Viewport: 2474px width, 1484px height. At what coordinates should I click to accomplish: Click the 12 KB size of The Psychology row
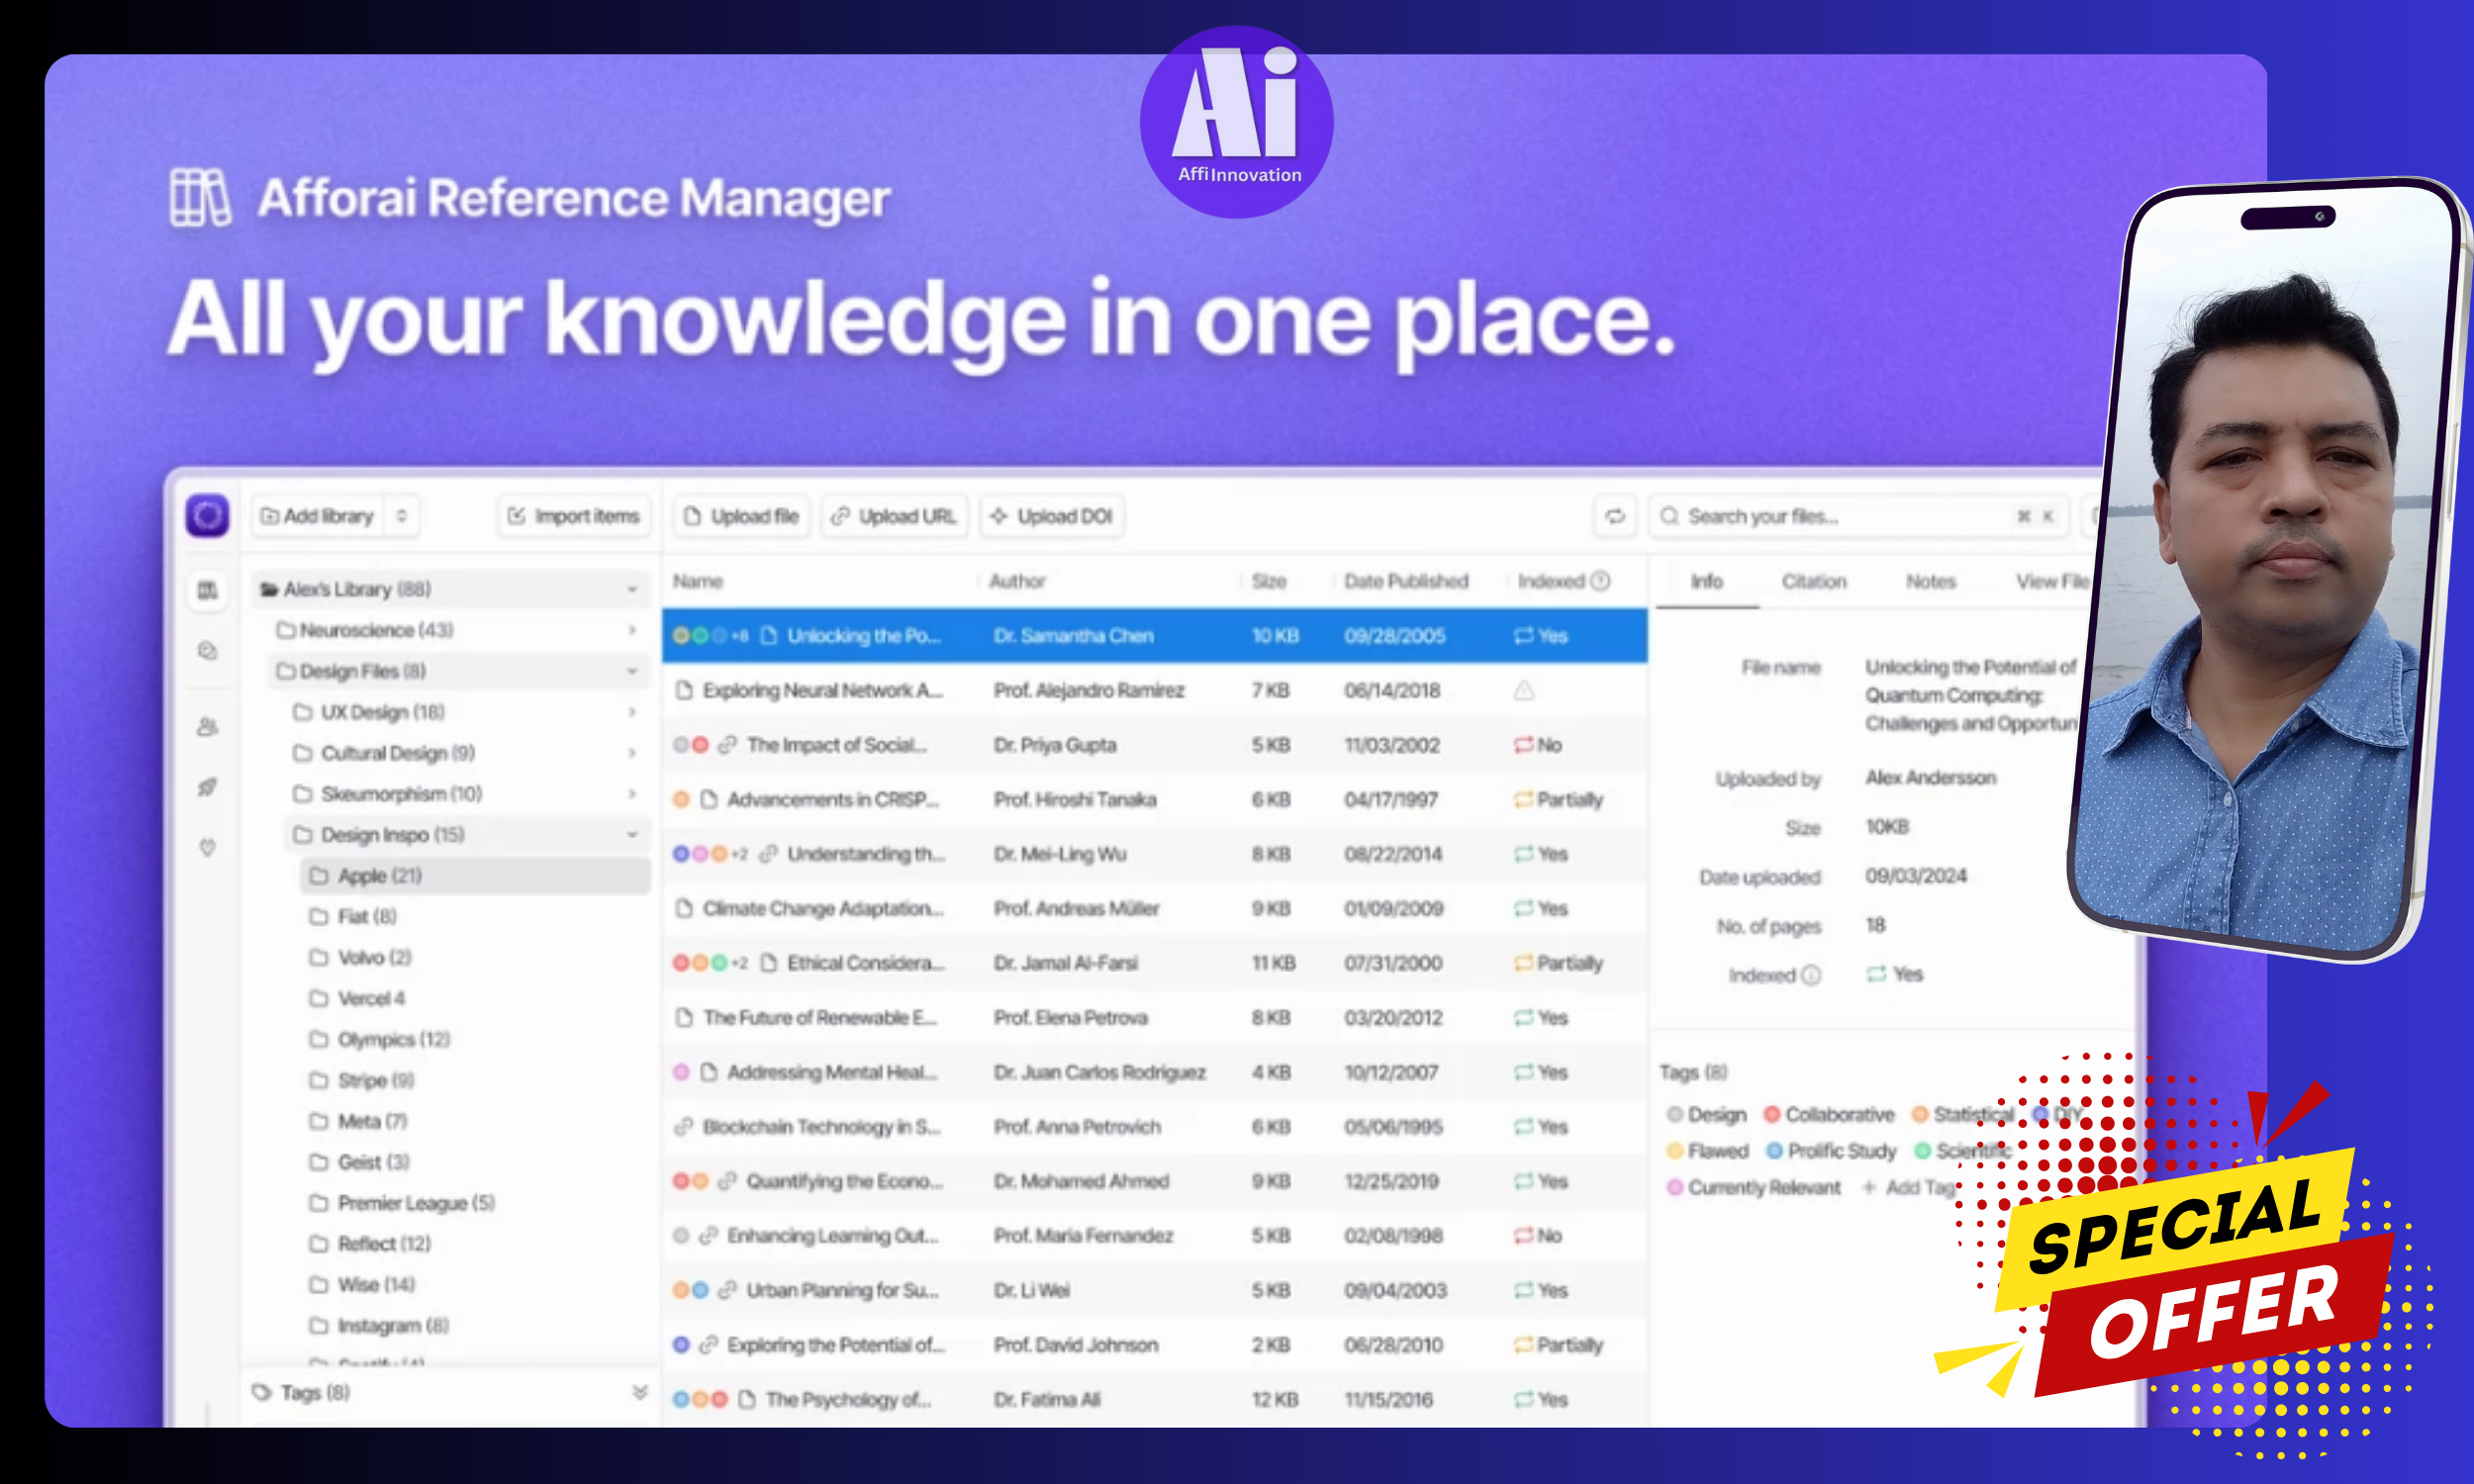pos(1275,1400)
